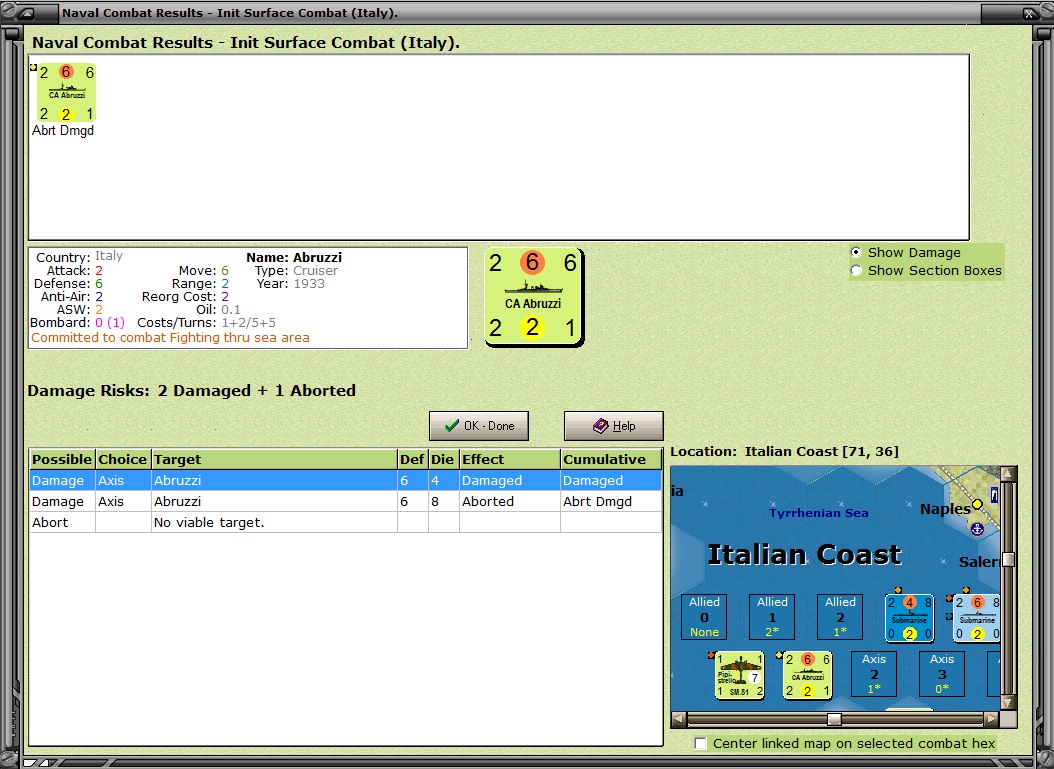Click the Axis 2 section box
The height and width of the screenshot is (769, 1054).
(874, 674)
